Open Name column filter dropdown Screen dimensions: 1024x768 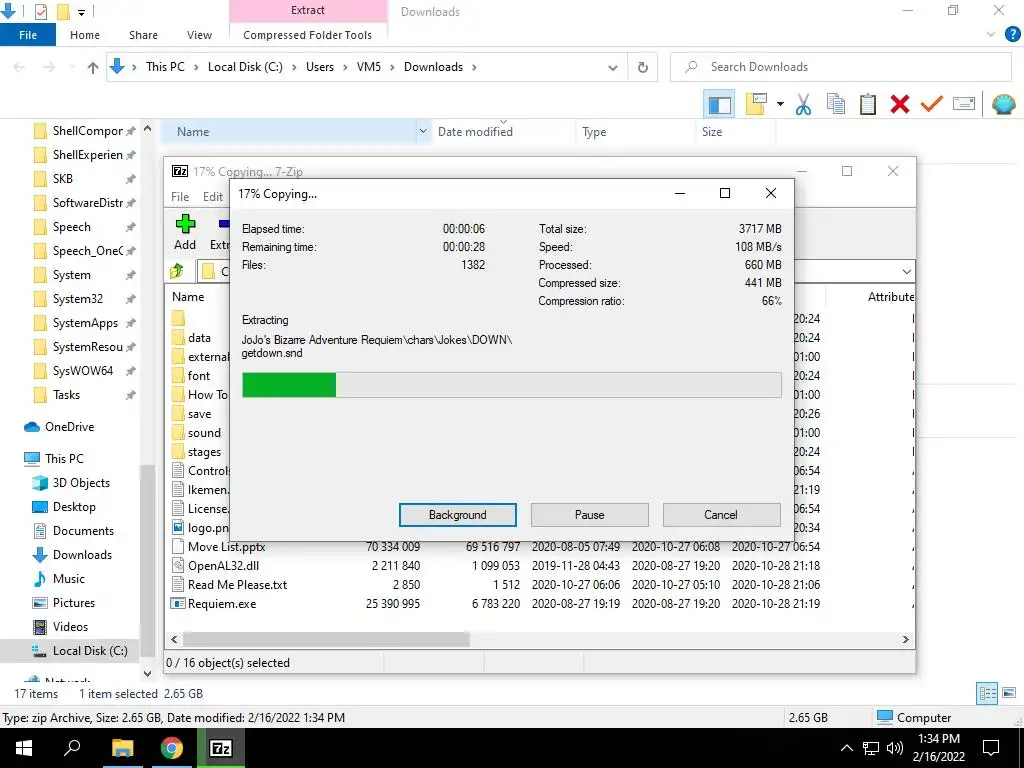click(423, 131)
